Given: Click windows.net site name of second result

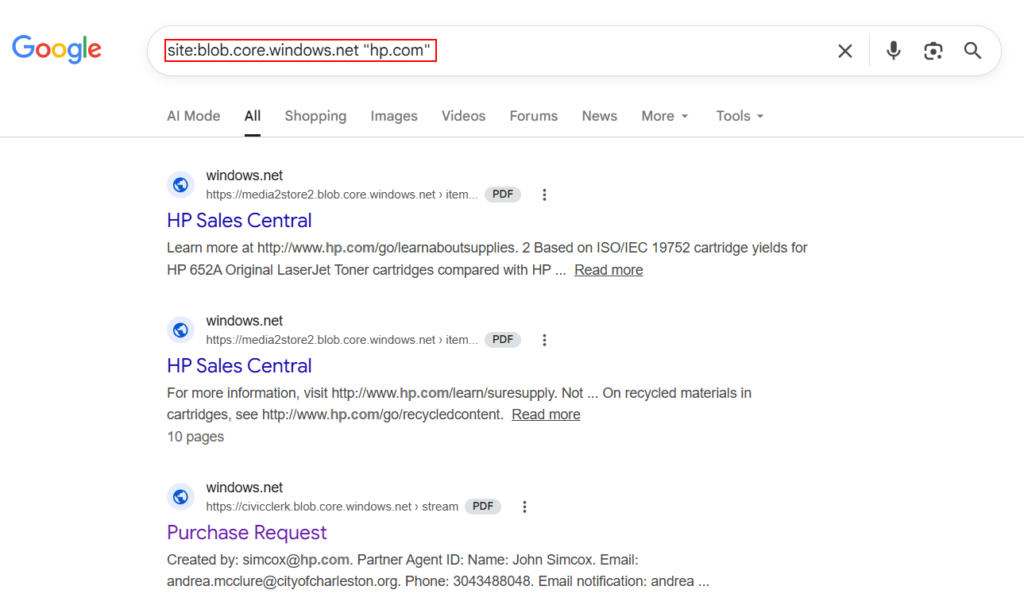Looking at the screenshot, I should 244,321.
